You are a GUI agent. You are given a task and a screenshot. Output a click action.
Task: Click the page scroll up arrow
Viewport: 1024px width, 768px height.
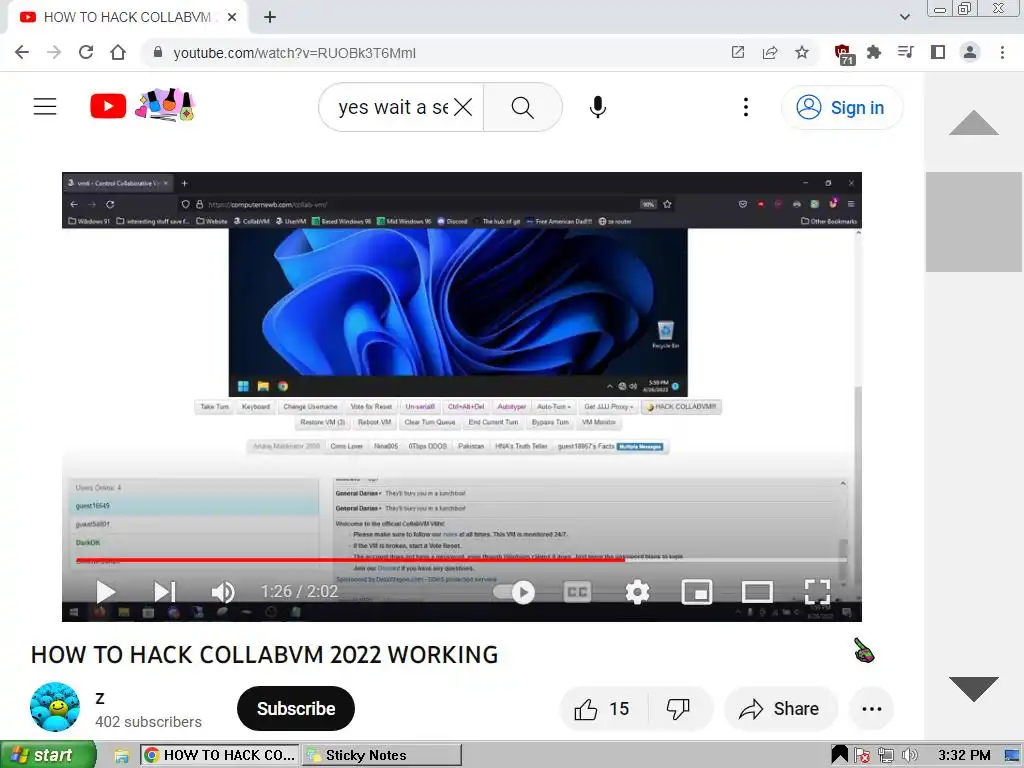(x=973, y=122)
